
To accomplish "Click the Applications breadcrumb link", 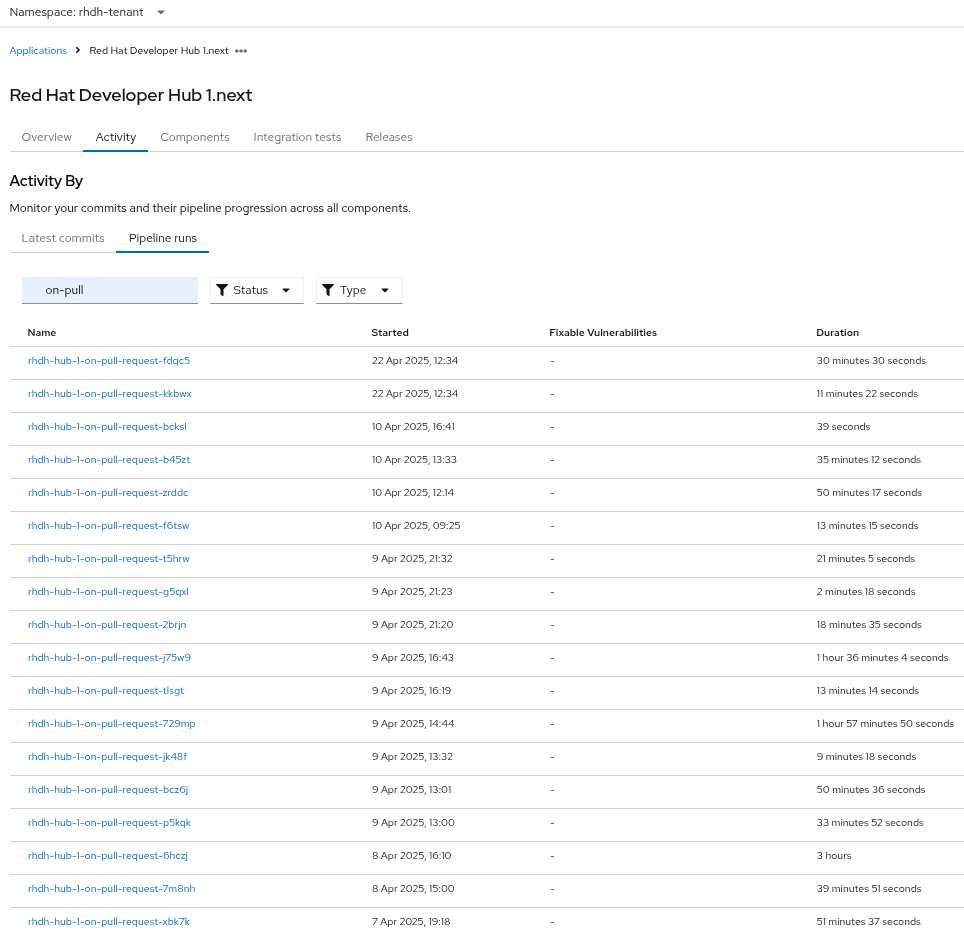I will 38,50.
